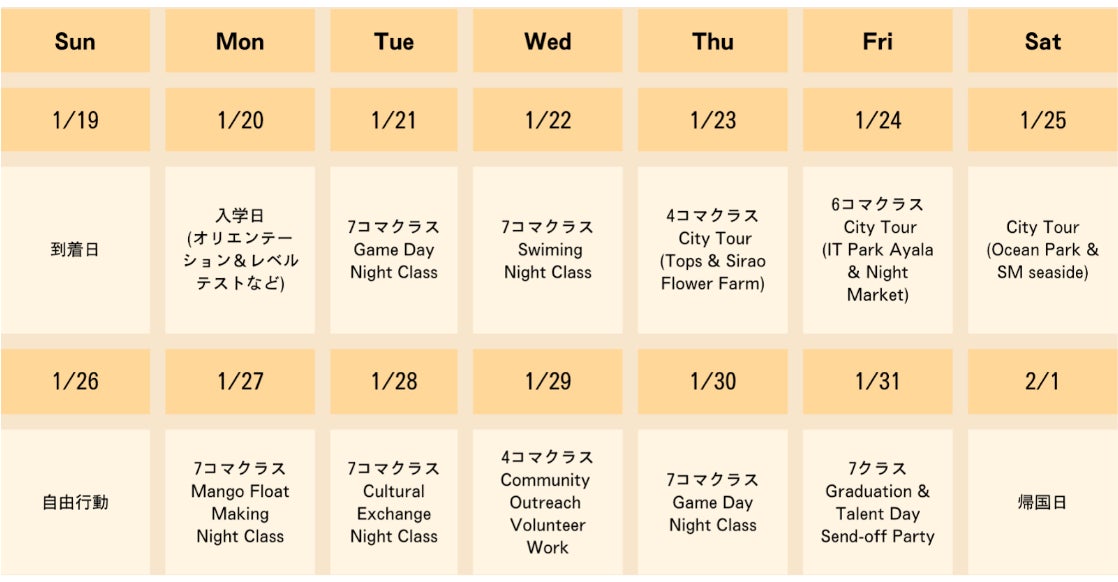
Task: Select the 1/27 date cell
Action: coord(240,381)
